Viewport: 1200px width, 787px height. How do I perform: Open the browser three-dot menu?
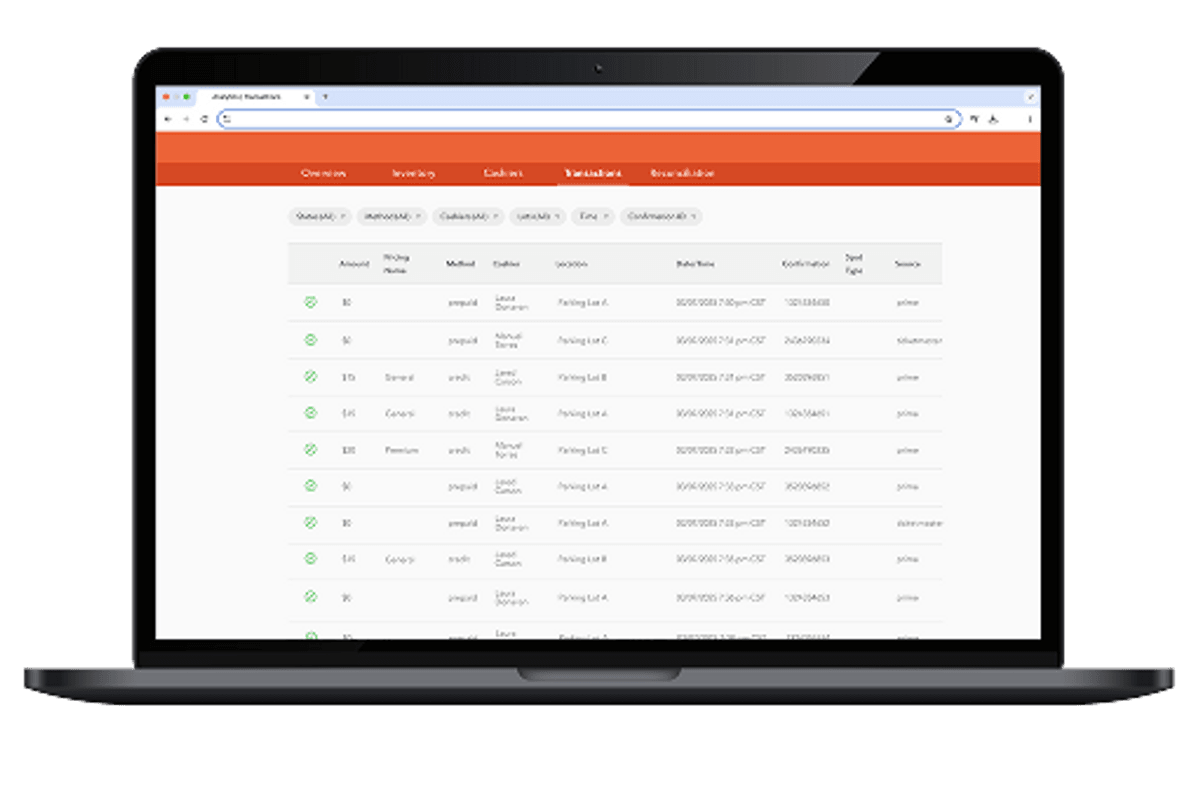coord(1029,119)
